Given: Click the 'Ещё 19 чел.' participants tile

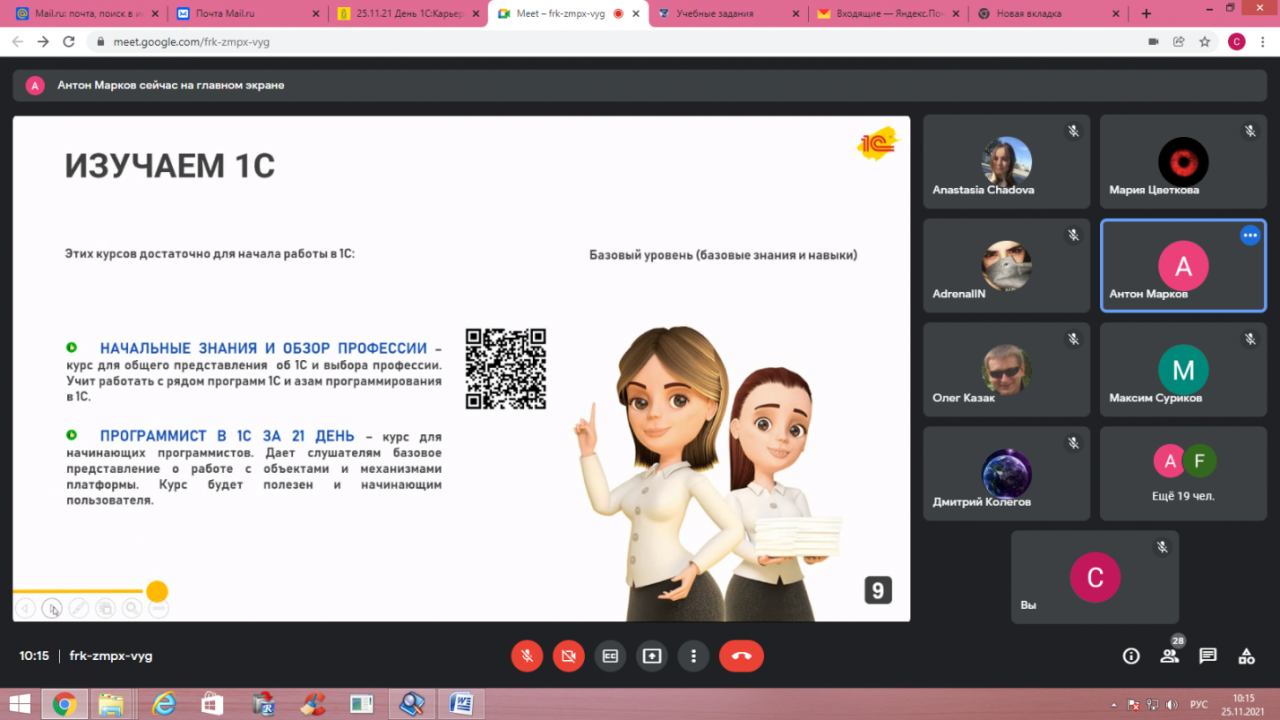Looking at the screenshot, I should (x=1183, y=473).
